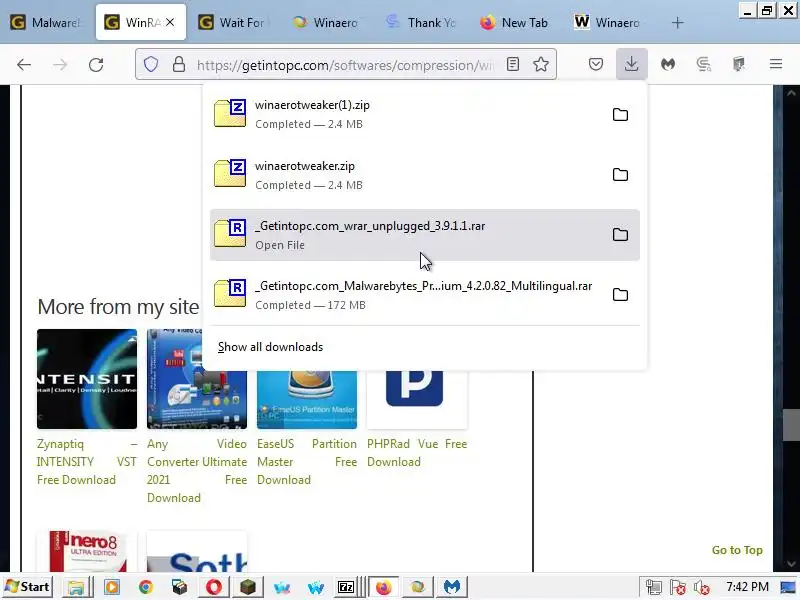Click the search extension icon in toolbar

click(x=704, y=64)
